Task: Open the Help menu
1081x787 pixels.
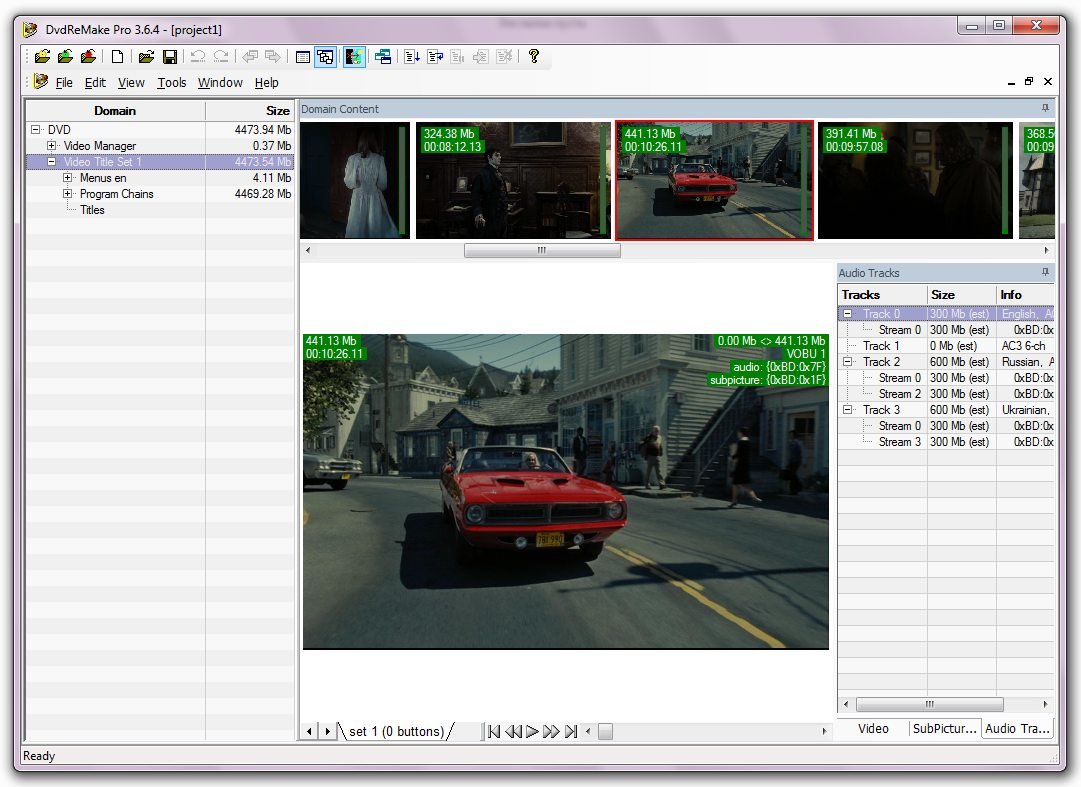Action: pyautogui.click(x=266, y=83)
